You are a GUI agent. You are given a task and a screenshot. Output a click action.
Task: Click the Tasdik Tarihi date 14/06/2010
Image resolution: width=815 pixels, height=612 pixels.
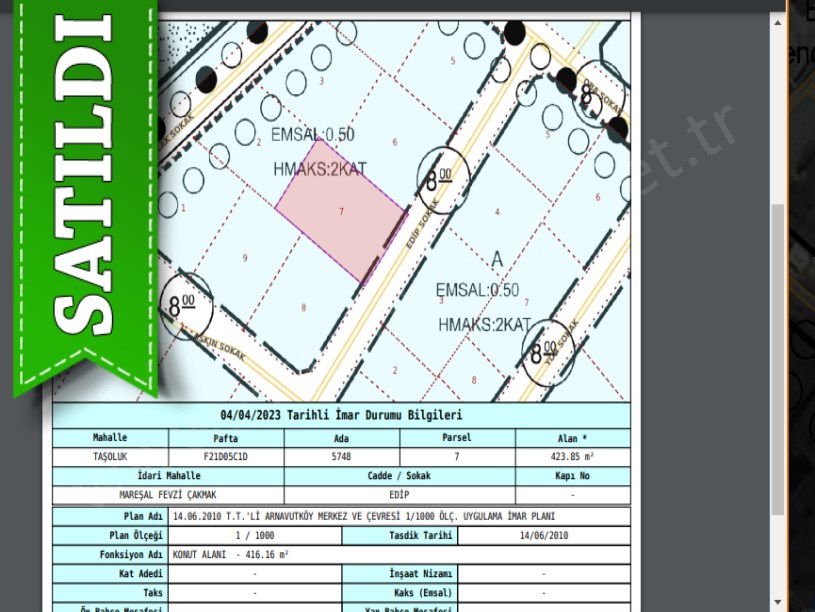coord(543,536)
